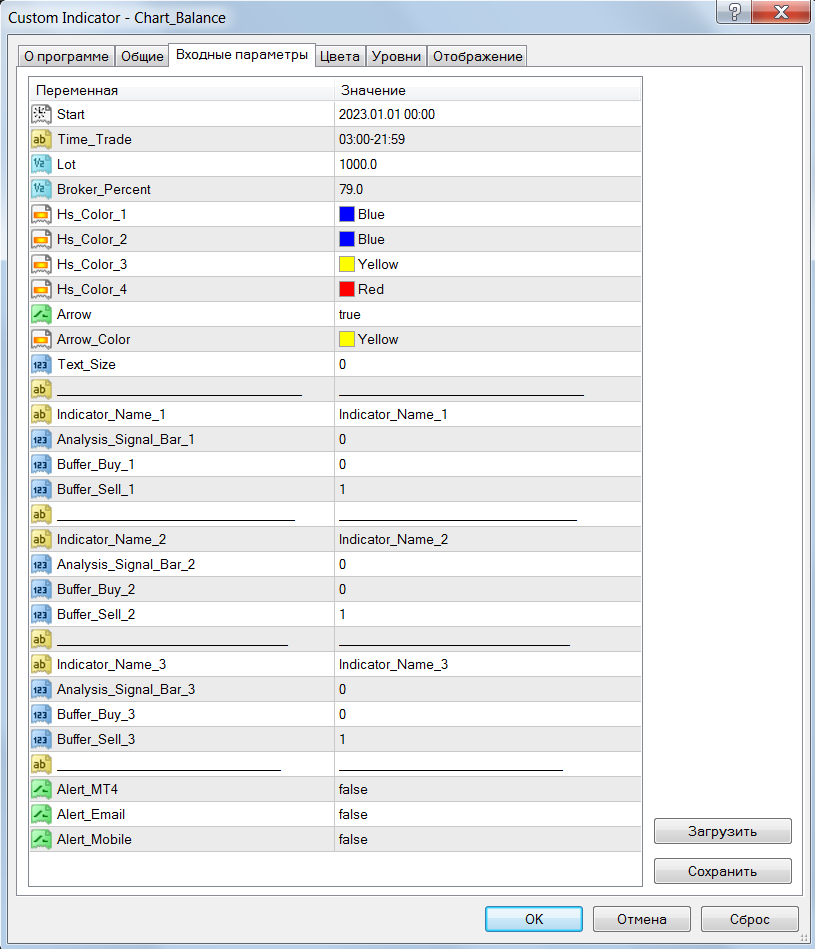
Task: Click the integer icon beside Text_Size
Action: coord(41,364)
